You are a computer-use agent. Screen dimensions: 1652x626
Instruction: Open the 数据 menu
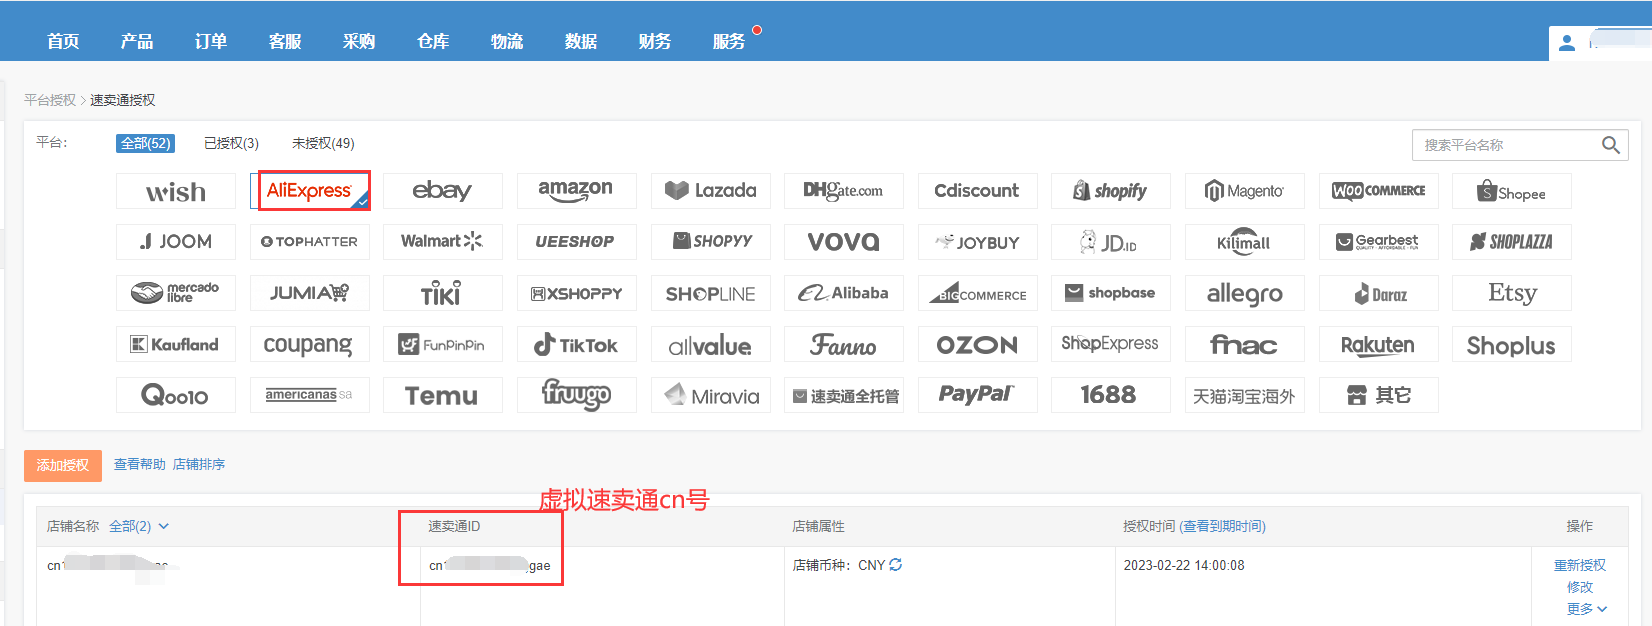581,41
